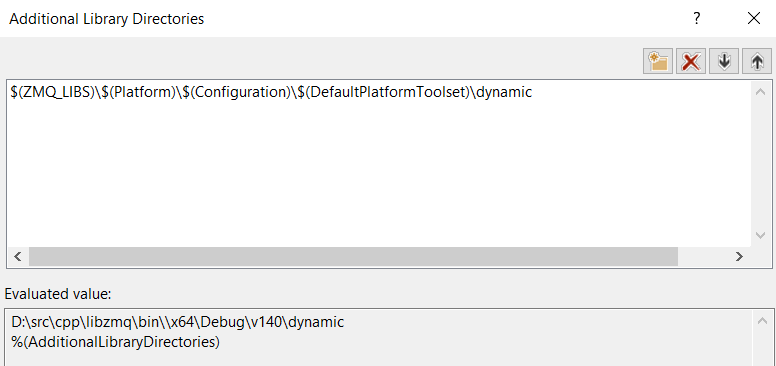Close the Additional Library Directories dialog
Viewport: 776px width, 366px height.
point(754,19)
